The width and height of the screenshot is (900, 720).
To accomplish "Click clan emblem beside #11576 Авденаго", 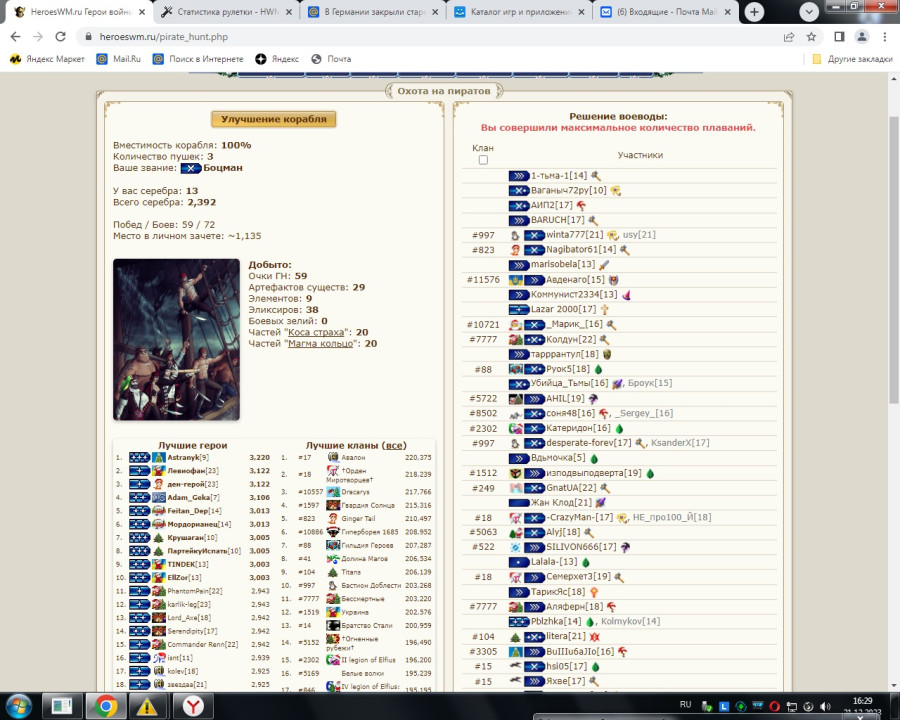I will [x=515, y=280].
